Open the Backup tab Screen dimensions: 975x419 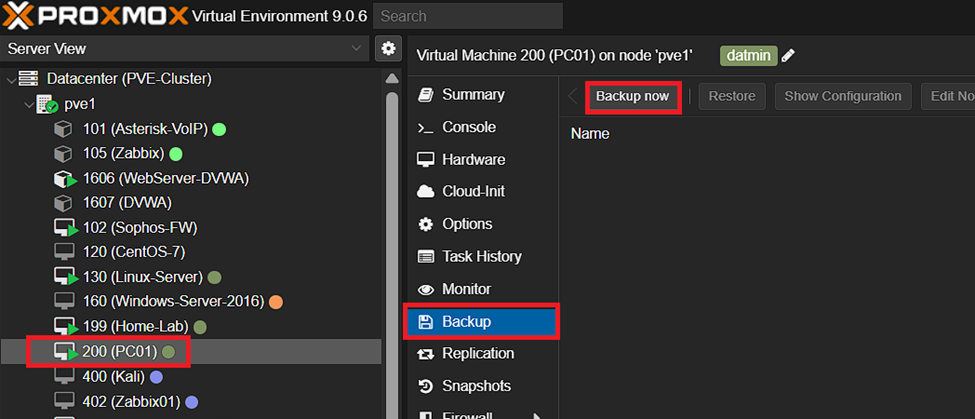tap(480, 322)
